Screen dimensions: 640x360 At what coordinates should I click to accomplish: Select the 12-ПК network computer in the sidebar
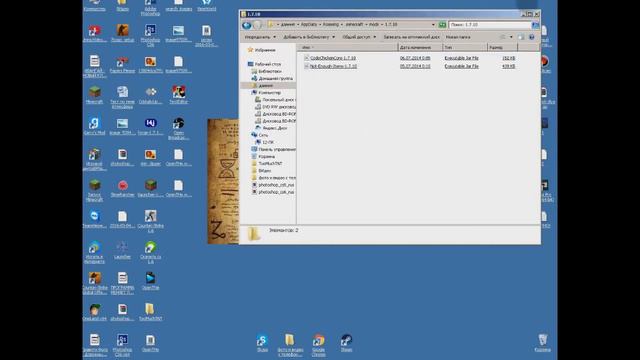(264, 142)
